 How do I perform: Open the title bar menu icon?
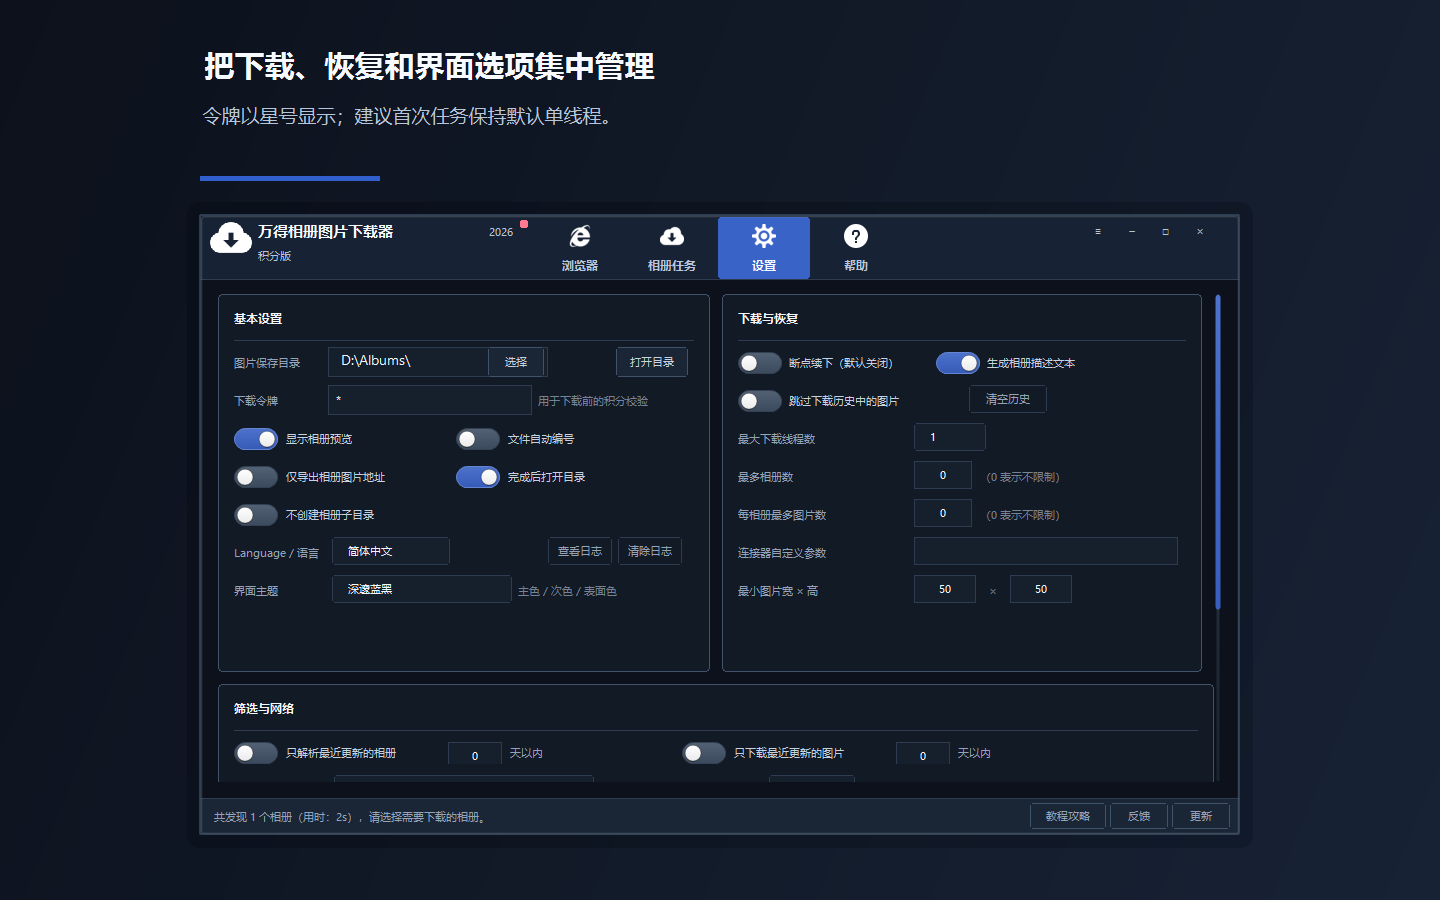pyautogui.click(x=1098, y=231)
